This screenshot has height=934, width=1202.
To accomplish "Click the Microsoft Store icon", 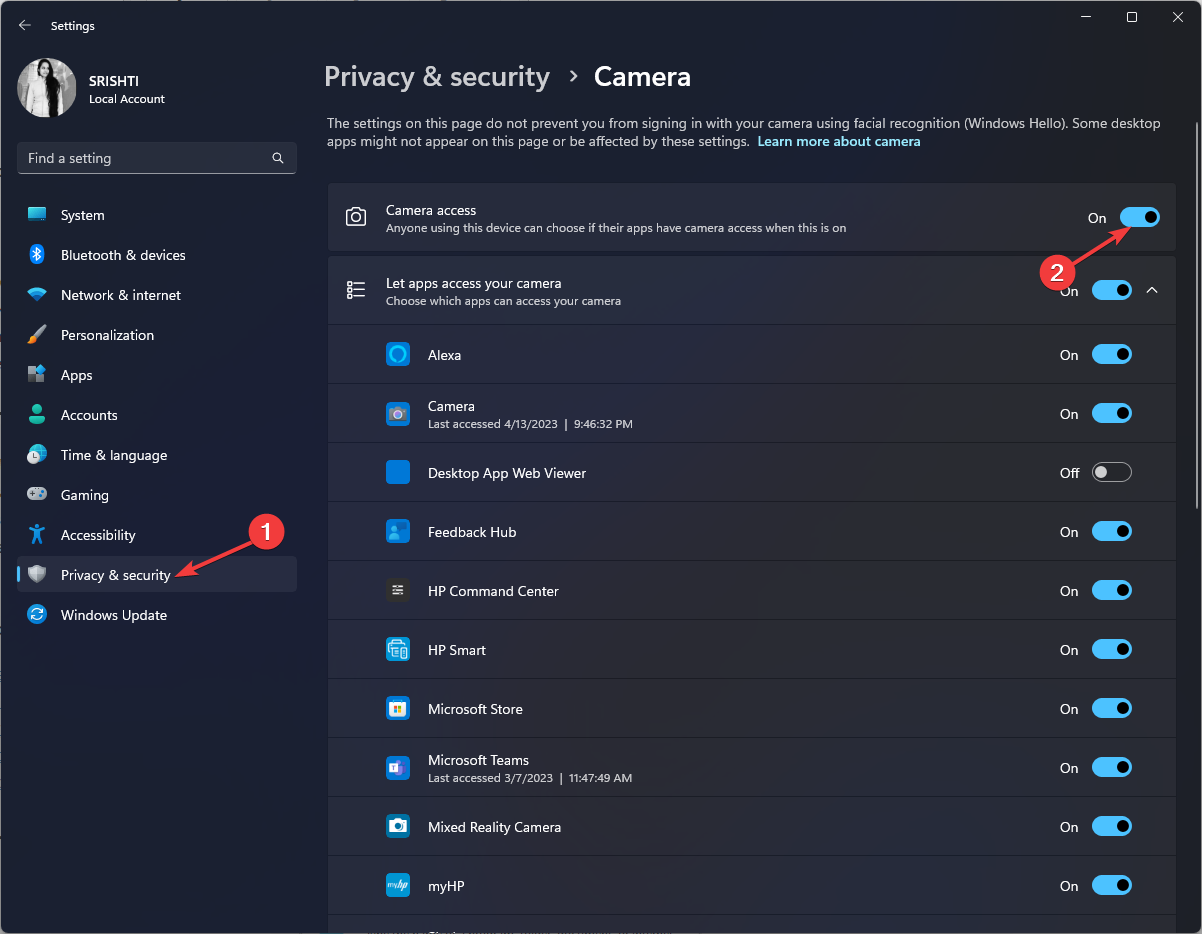I will 398,708.
